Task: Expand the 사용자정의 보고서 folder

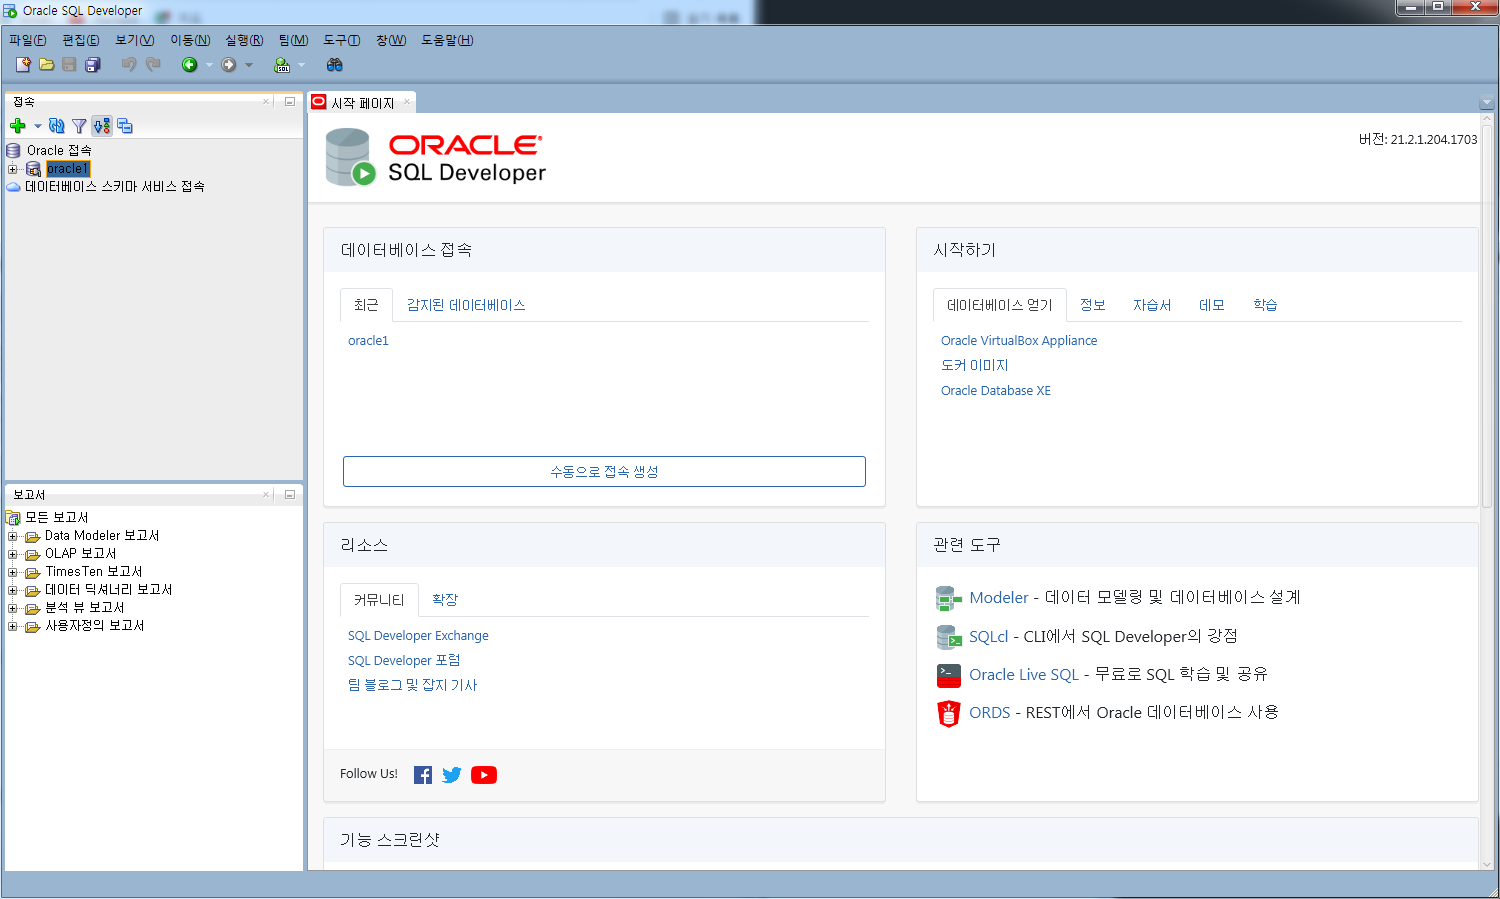Action: click(x=12, y=626)
